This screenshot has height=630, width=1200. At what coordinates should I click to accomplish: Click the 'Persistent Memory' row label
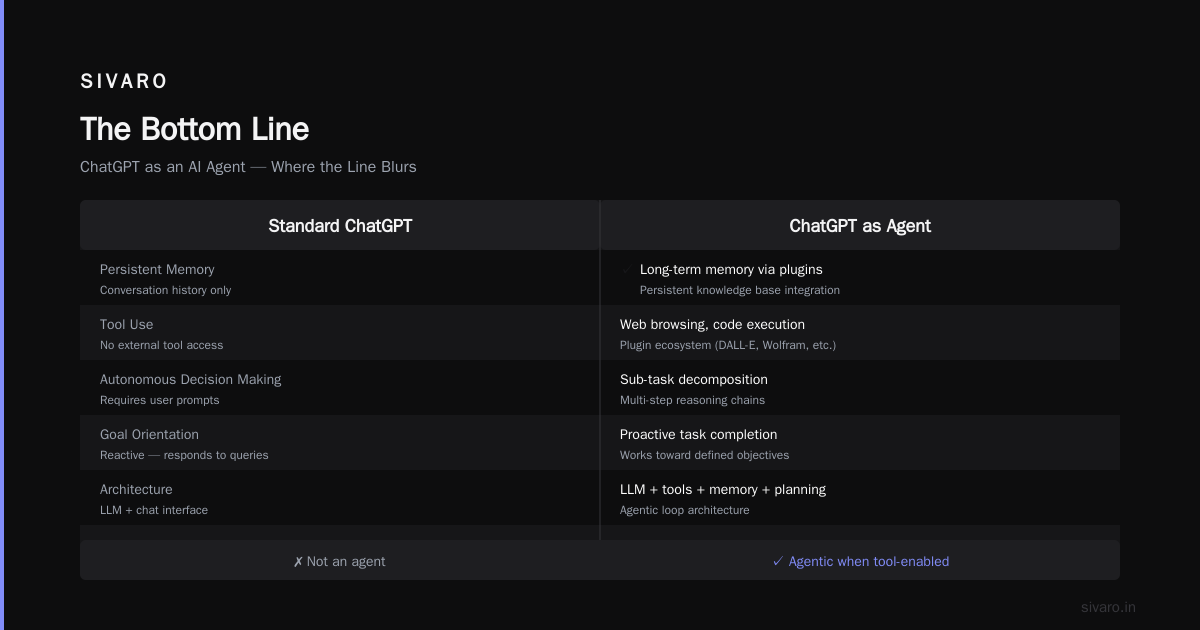click(x=157, y=270)
